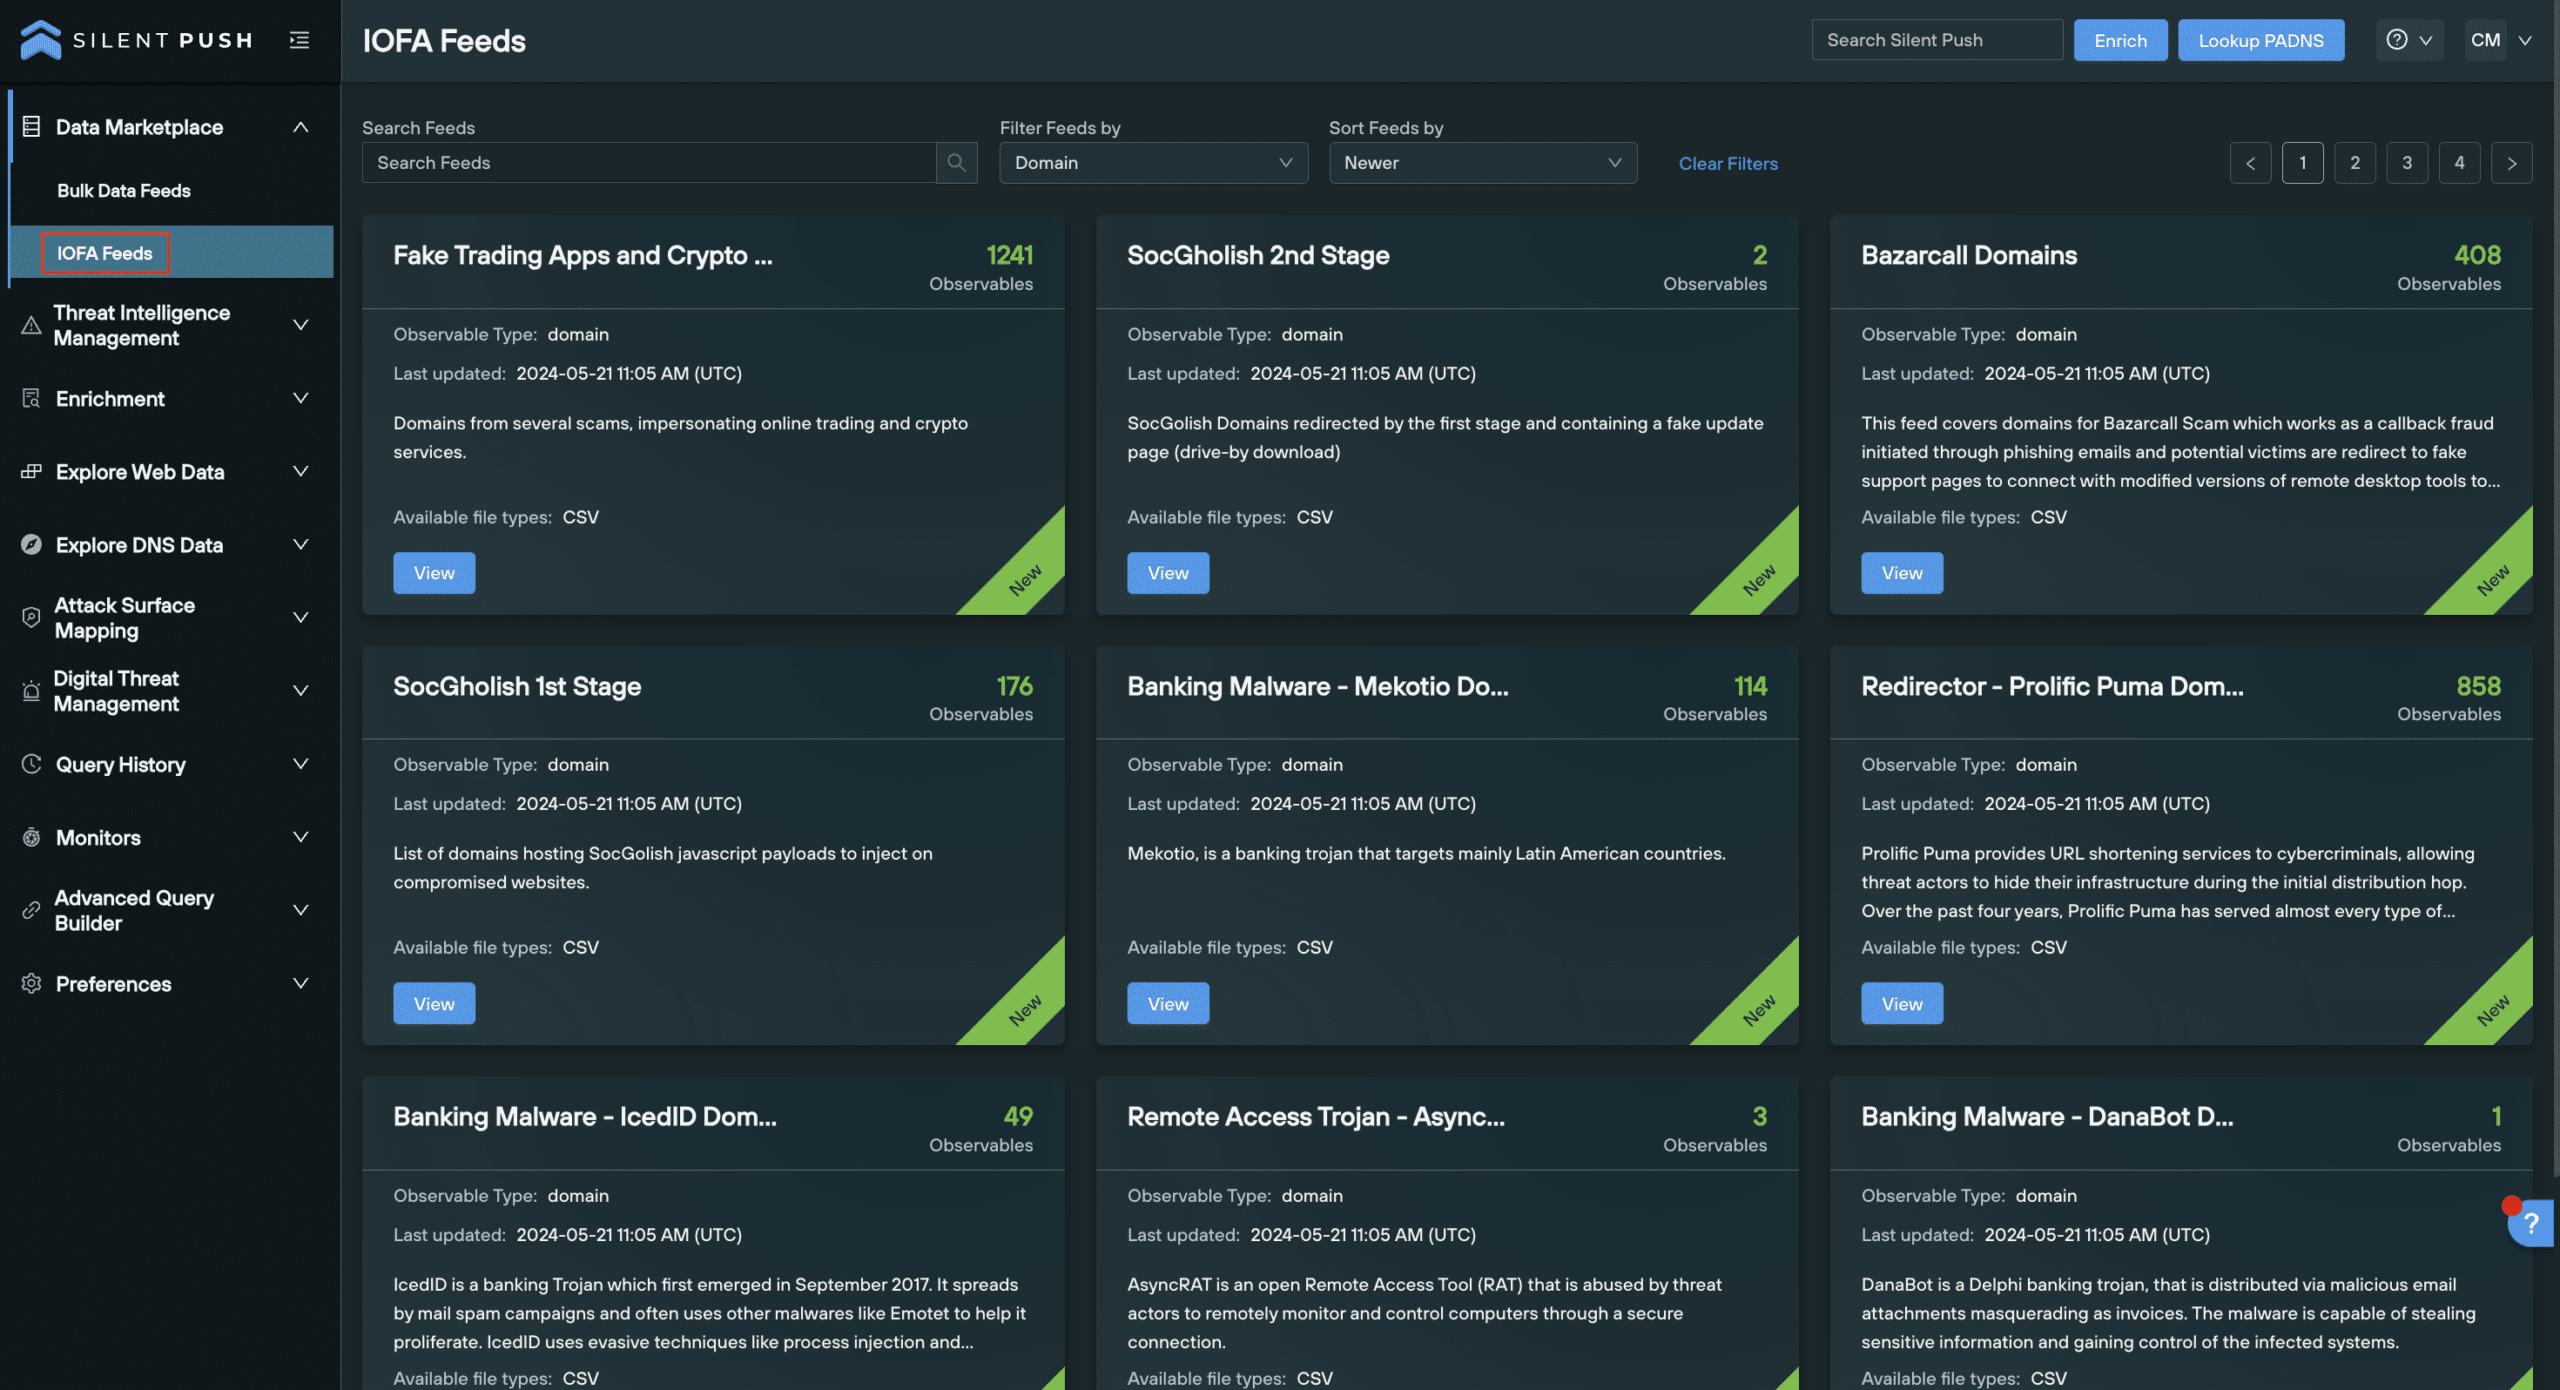The width and height of the screenshot is (2560, 1390).
Task: Expand the Explore Web Data chevron
Action: (300, 471)
